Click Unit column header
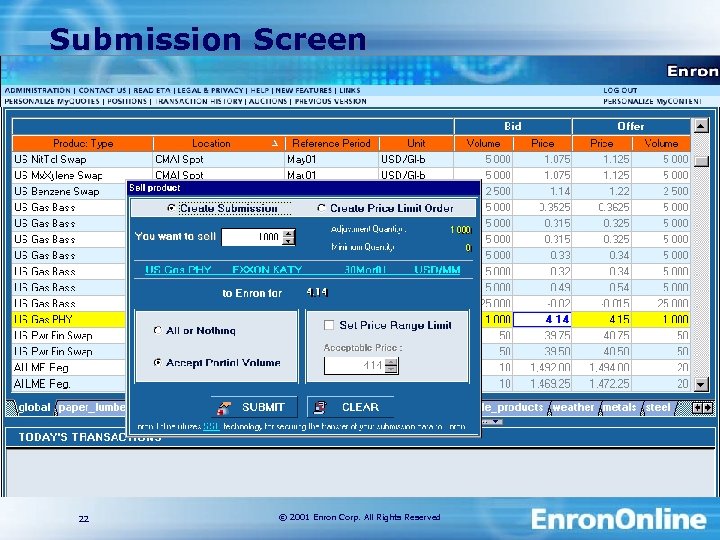This screenshot has width=720, height=540. (x=416, y=143)
